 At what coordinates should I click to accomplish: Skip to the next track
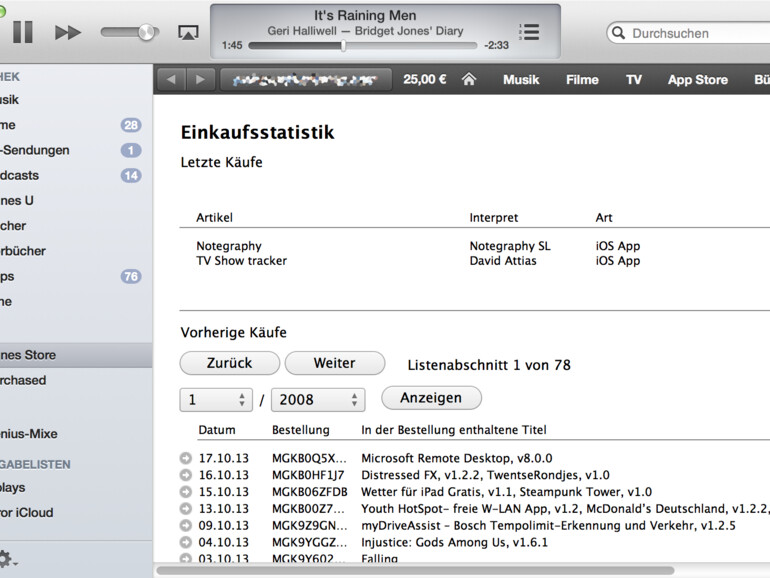click(x=68, y=32)
